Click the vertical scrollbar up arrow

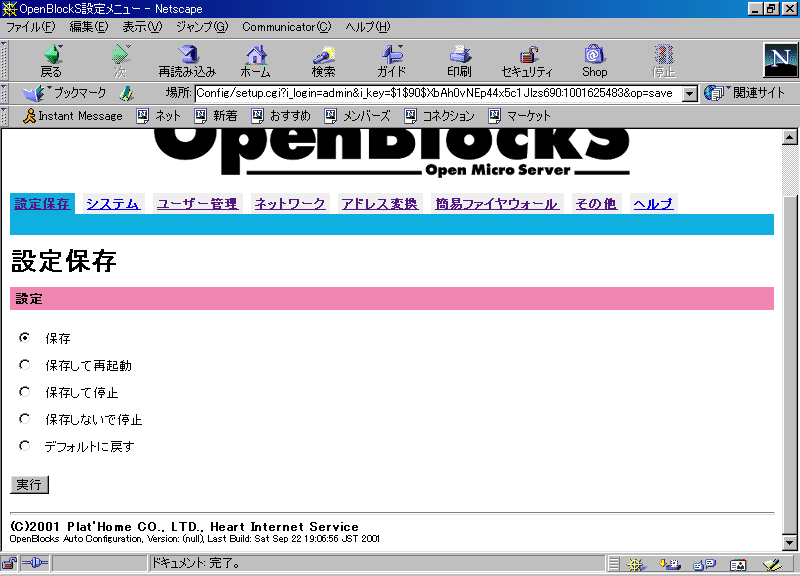[790, 137]
